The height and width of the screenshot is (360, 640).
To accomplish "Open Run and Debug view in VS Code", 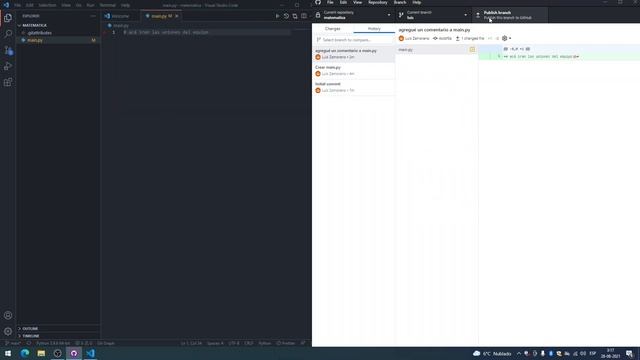I will tap(8, 66).
